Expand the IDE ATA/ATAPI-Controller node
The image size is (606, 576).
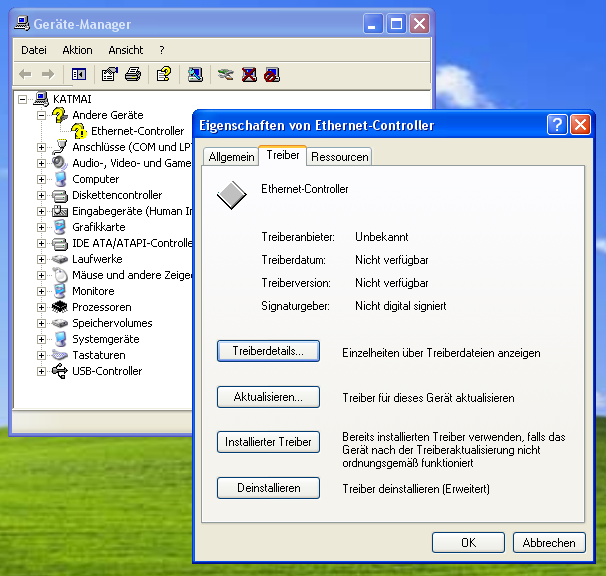tap(41, 243)
